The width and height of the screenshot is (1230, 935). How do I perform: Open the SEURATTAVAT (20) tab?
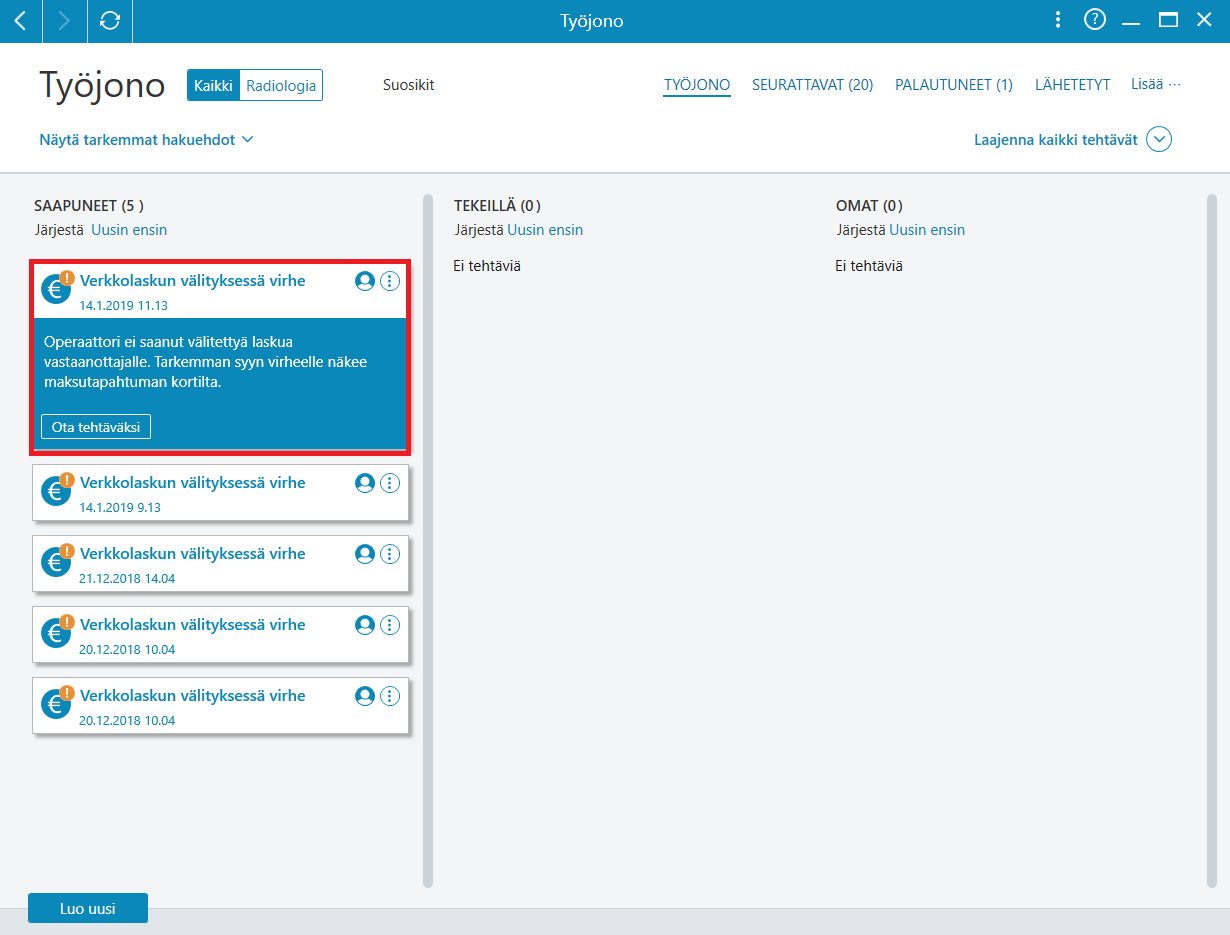pos(812,86)
